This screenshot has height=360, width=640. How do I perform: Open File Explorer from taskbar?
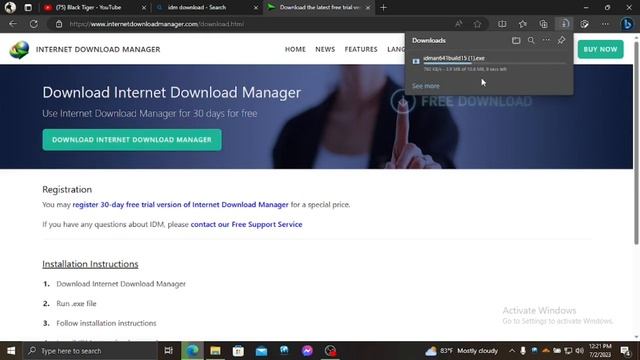(x=215, y=351)
